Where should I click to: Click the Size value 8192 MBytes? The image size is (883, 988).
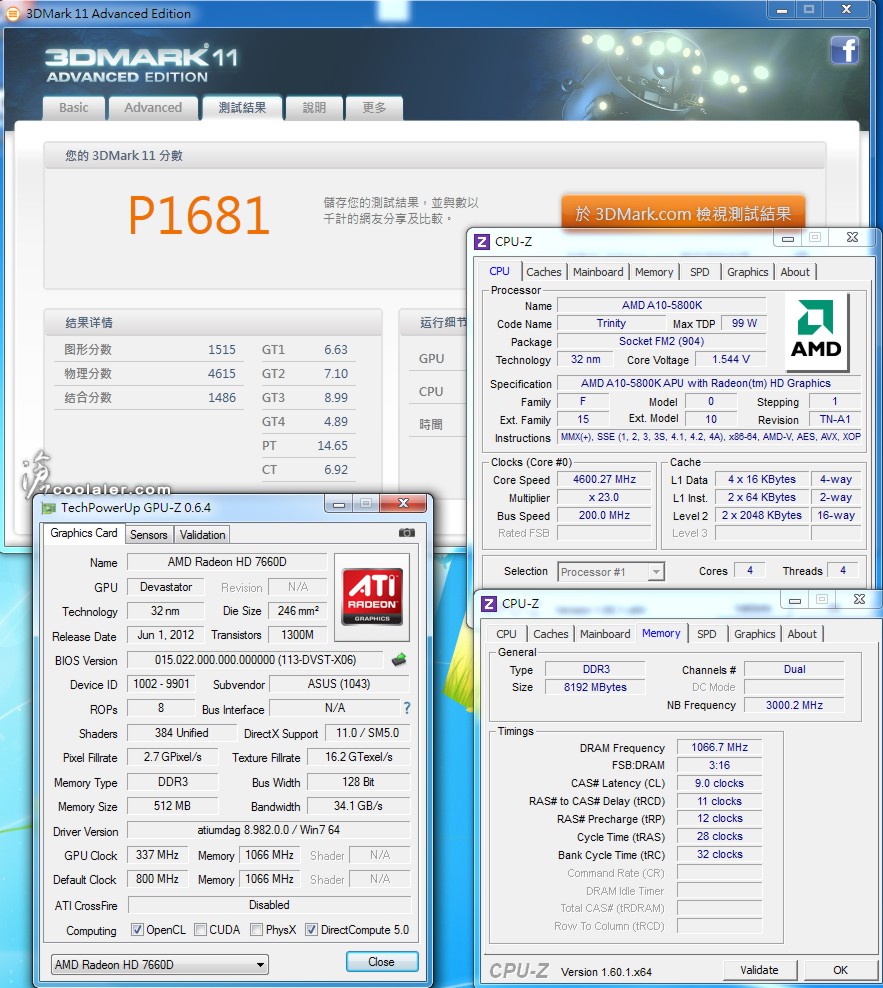(x=595, y=687)
